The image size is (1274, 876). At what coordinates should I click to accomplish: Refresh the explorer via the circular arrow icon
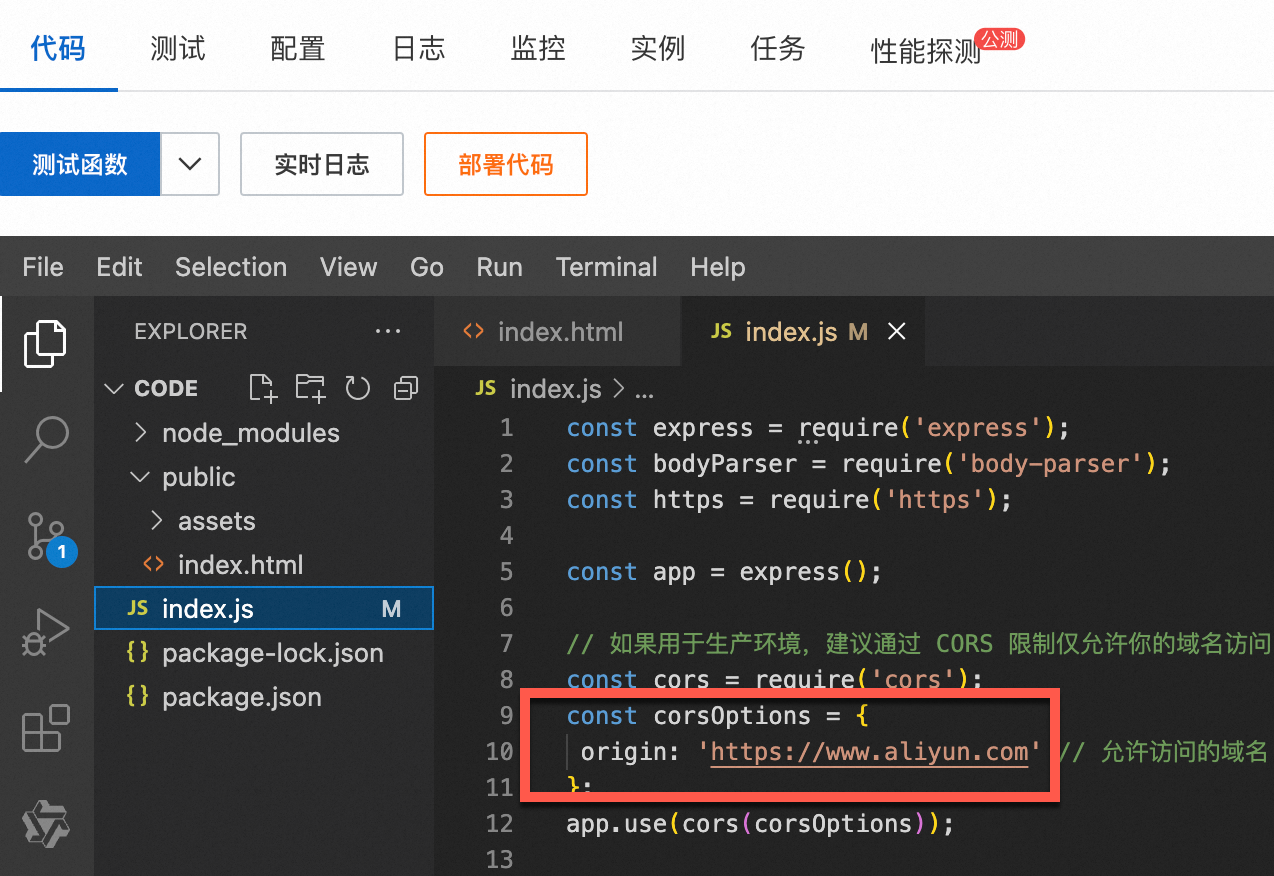point(358,388)
